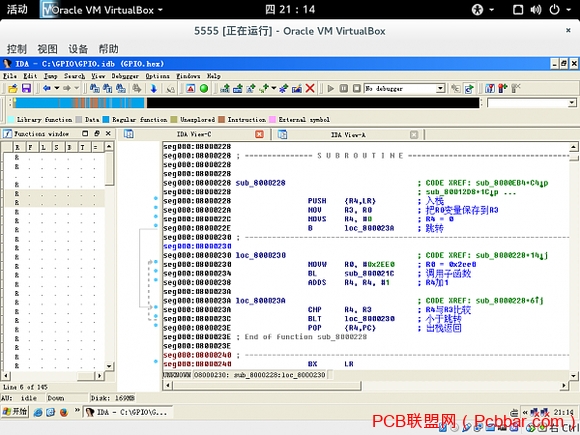Open the accessibility menu in GNOME top bar
Image resolution: width=580 pixels, height=435 pixels.
click(x=482, y=10)
